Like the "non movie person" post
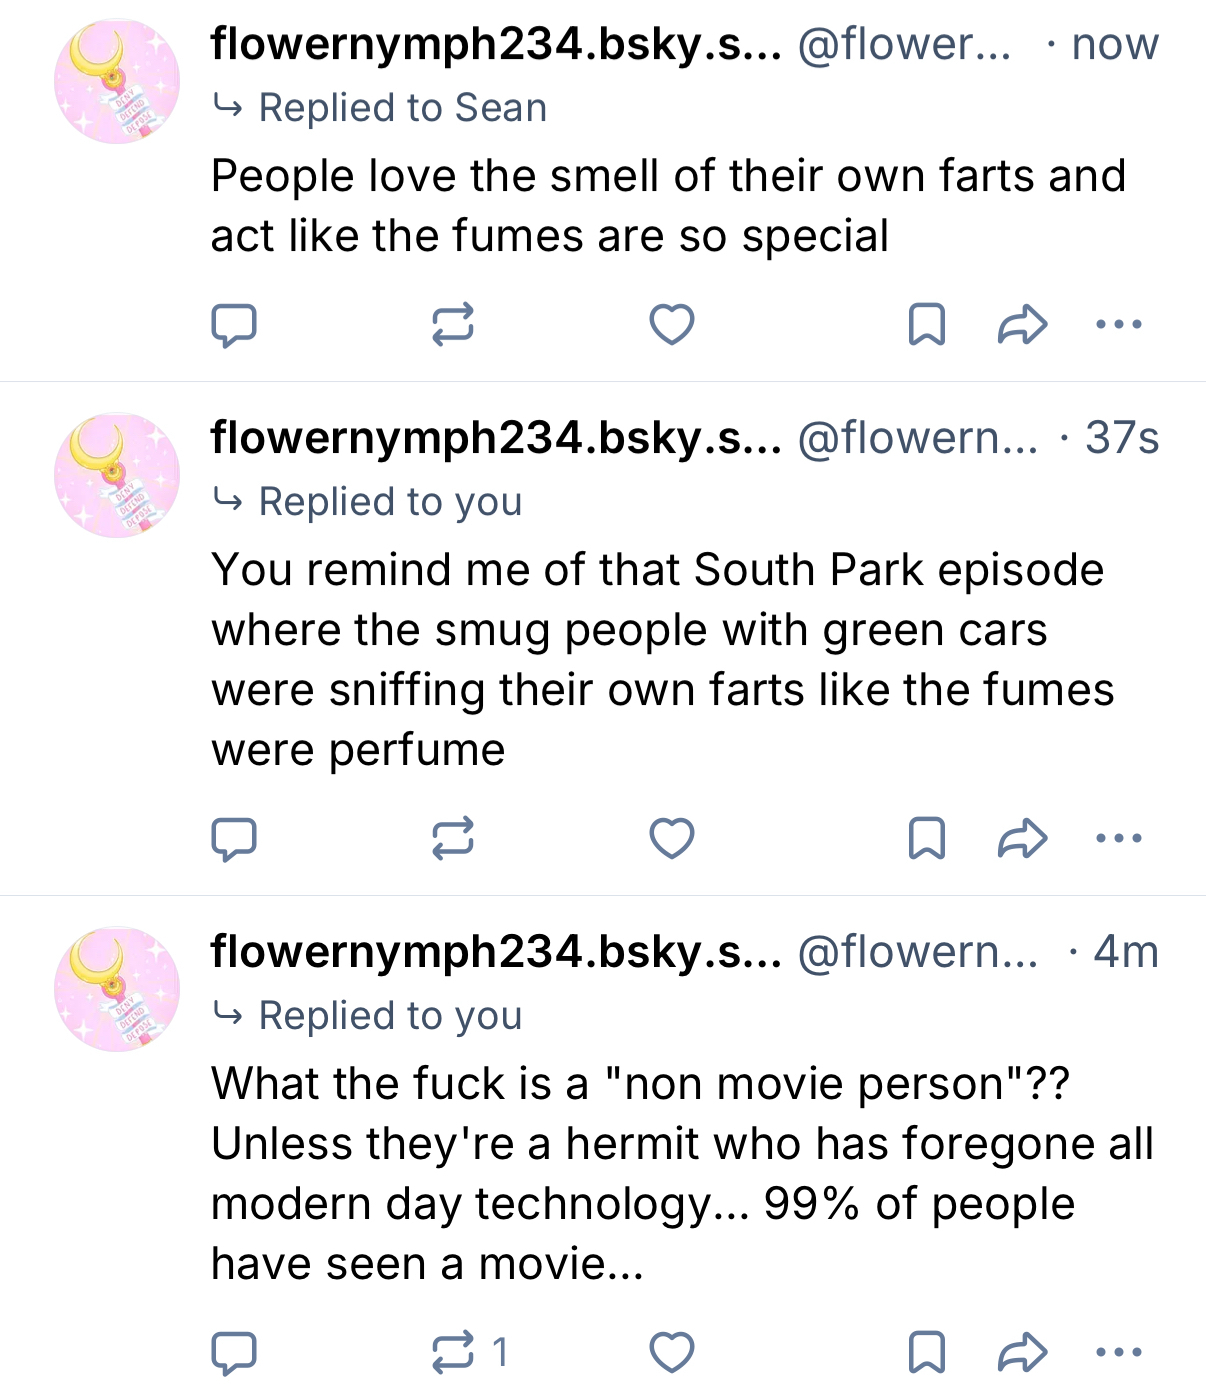Image resolution: width=1206 pixels, height=1396 pixels. coord(671,1353)
